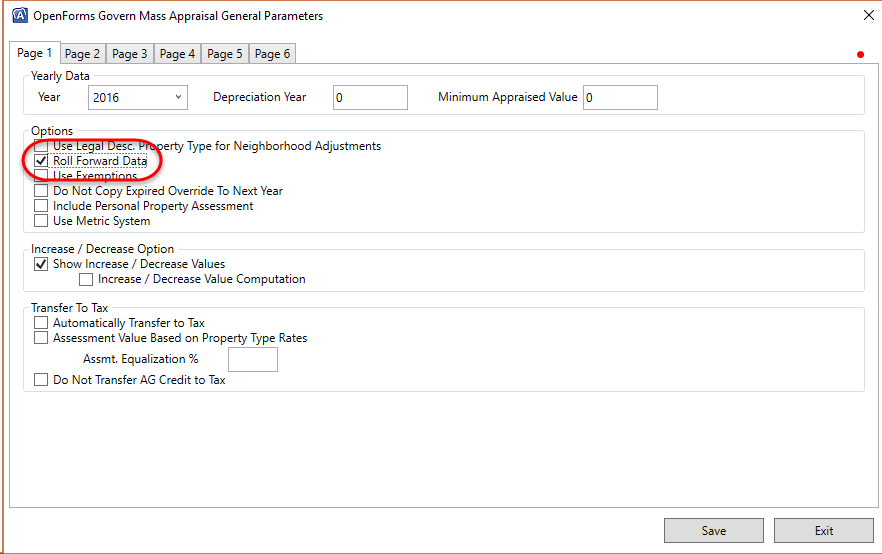Click the Exit button
The width and height of the screenshot is (882, 554).
click(823, 531)
